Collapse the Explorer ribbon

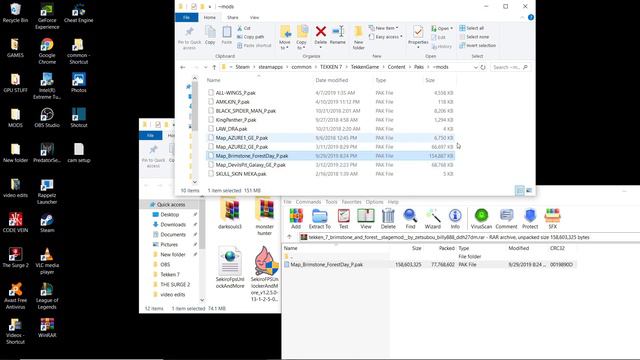pyautogui.click(x=522, y=18)
